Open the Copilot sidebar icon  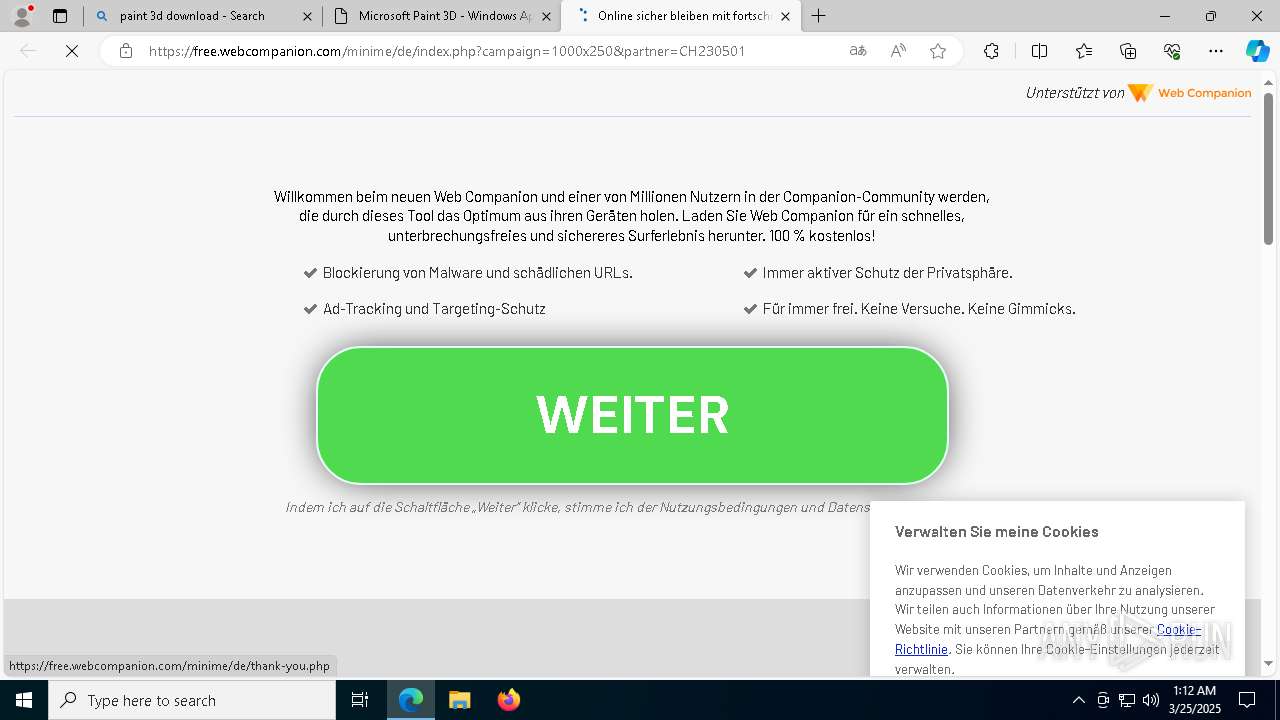[1257, 51]
